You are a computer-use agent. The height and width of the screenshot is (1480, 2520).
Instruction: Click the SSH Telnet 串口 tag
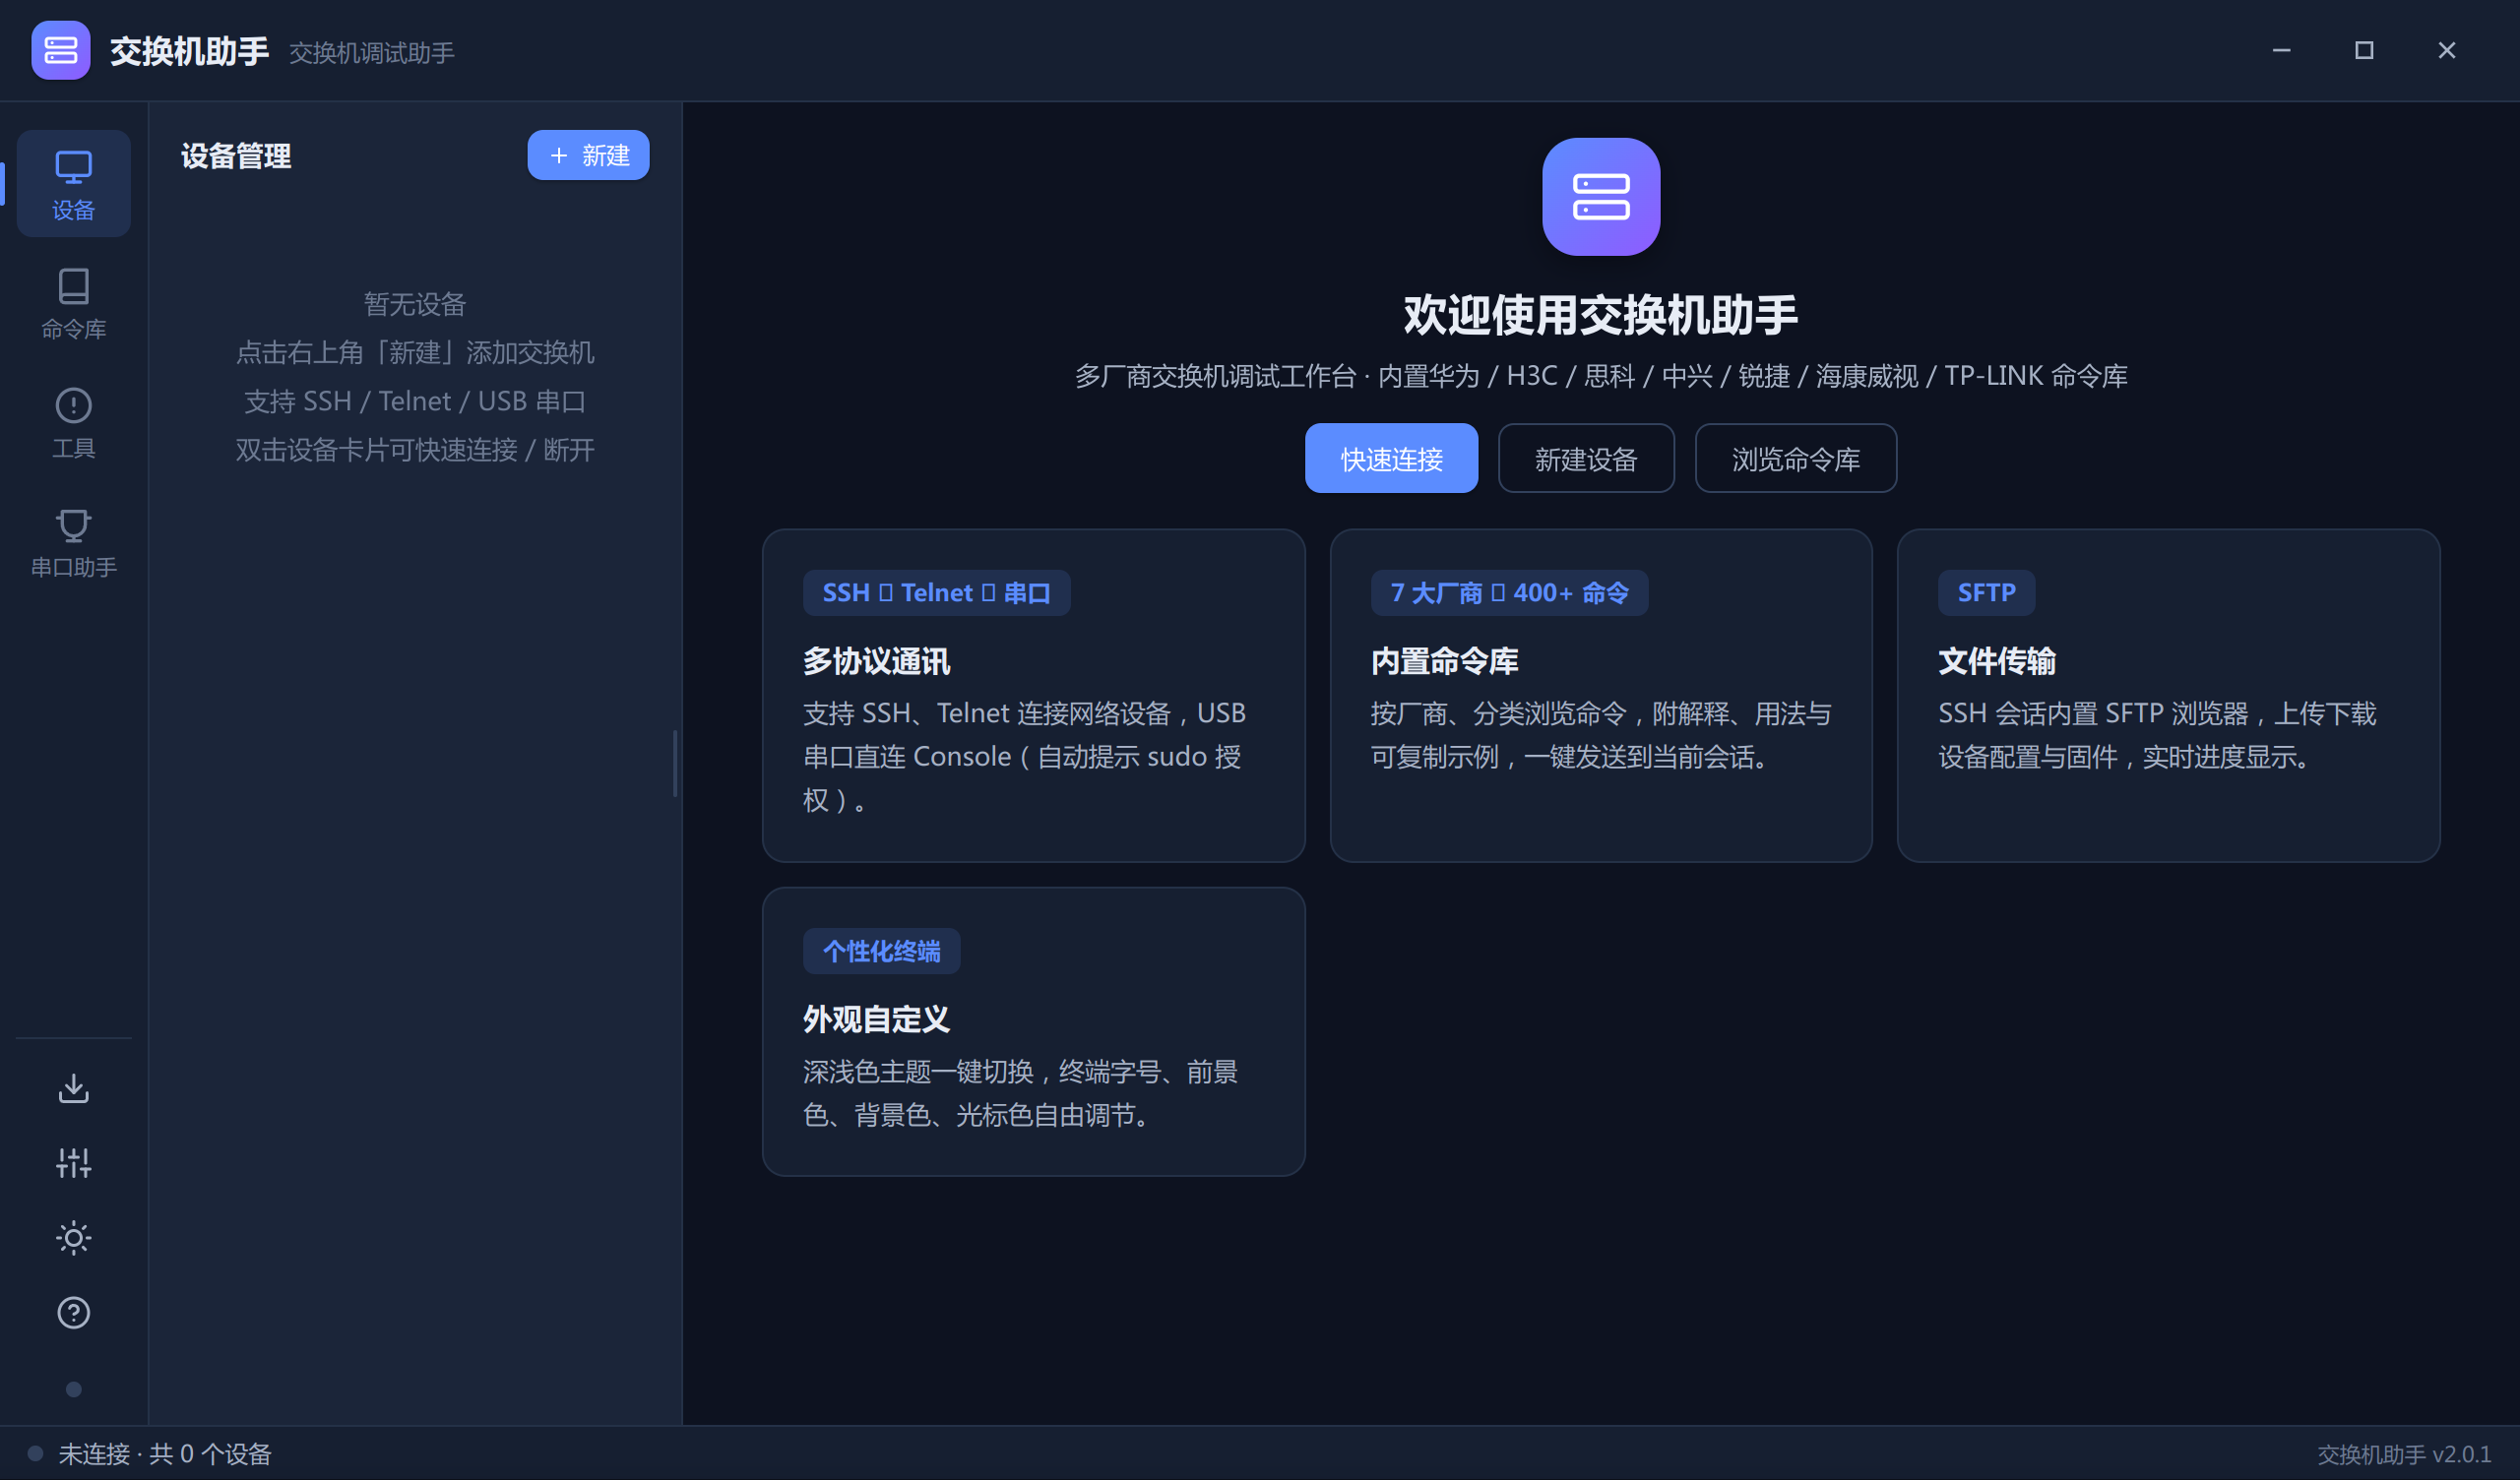pos(936,593)
